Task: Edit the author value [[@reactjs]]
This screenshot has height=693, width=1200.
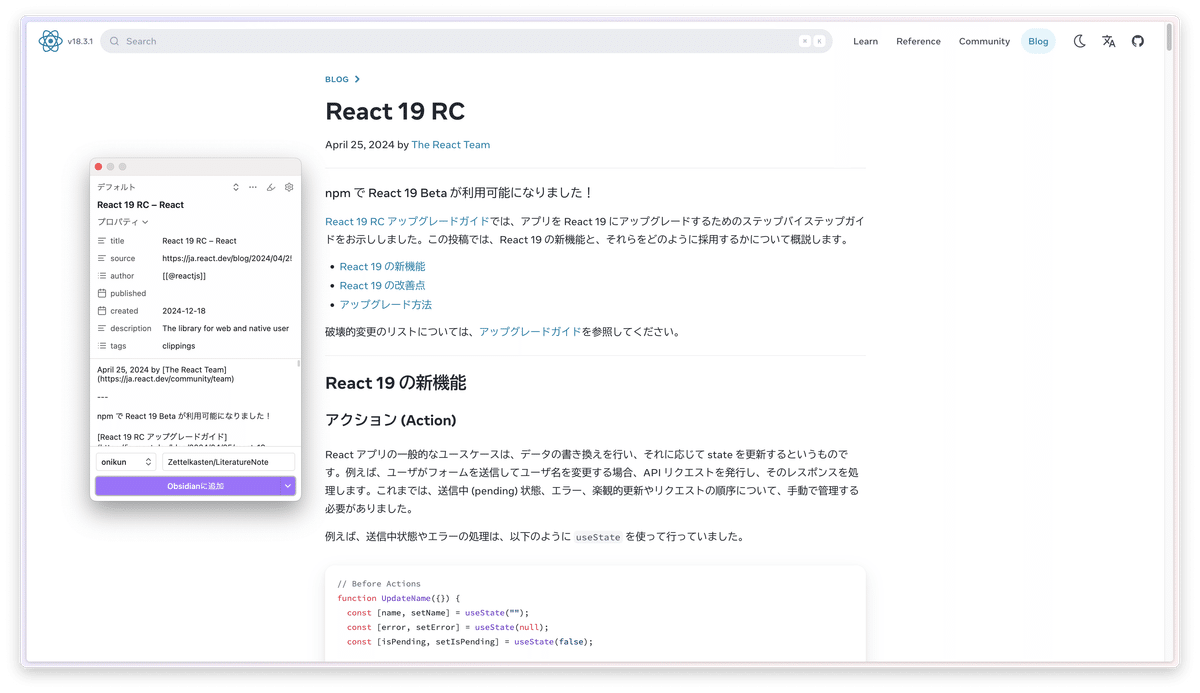Action: [x=227, y=276]
